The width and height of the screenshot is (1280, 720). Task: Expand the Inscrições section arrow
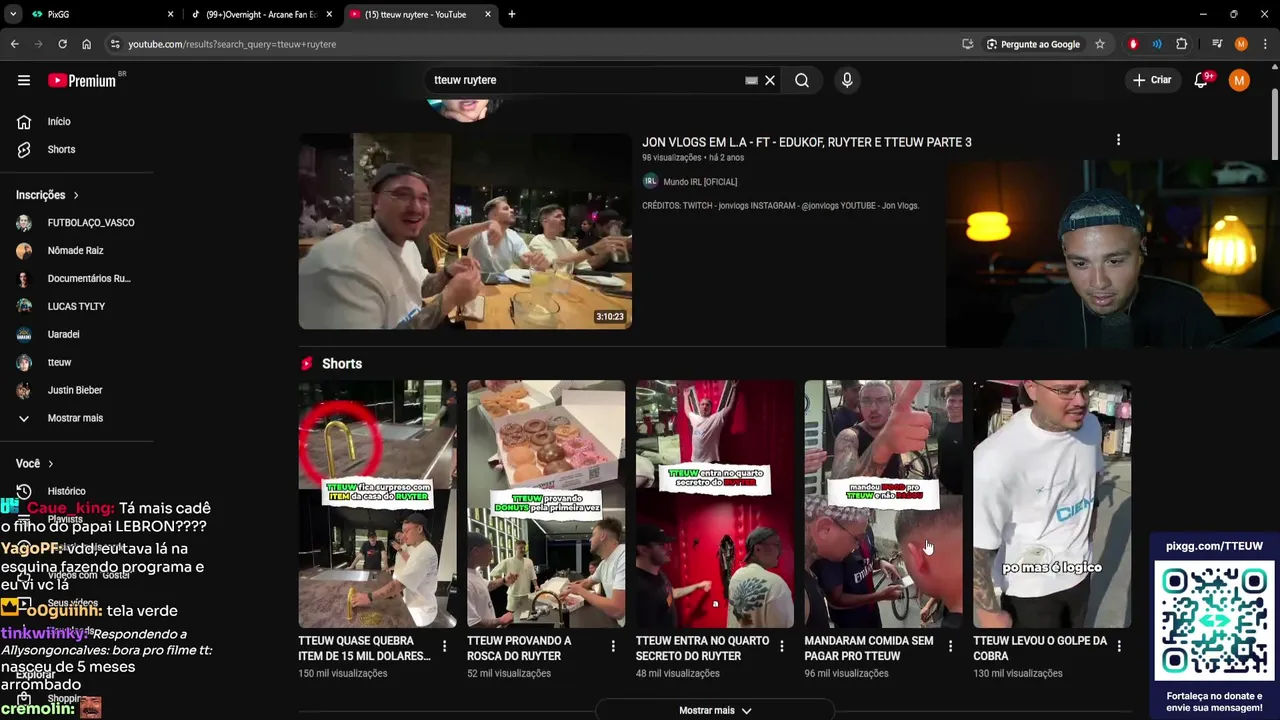76,195
